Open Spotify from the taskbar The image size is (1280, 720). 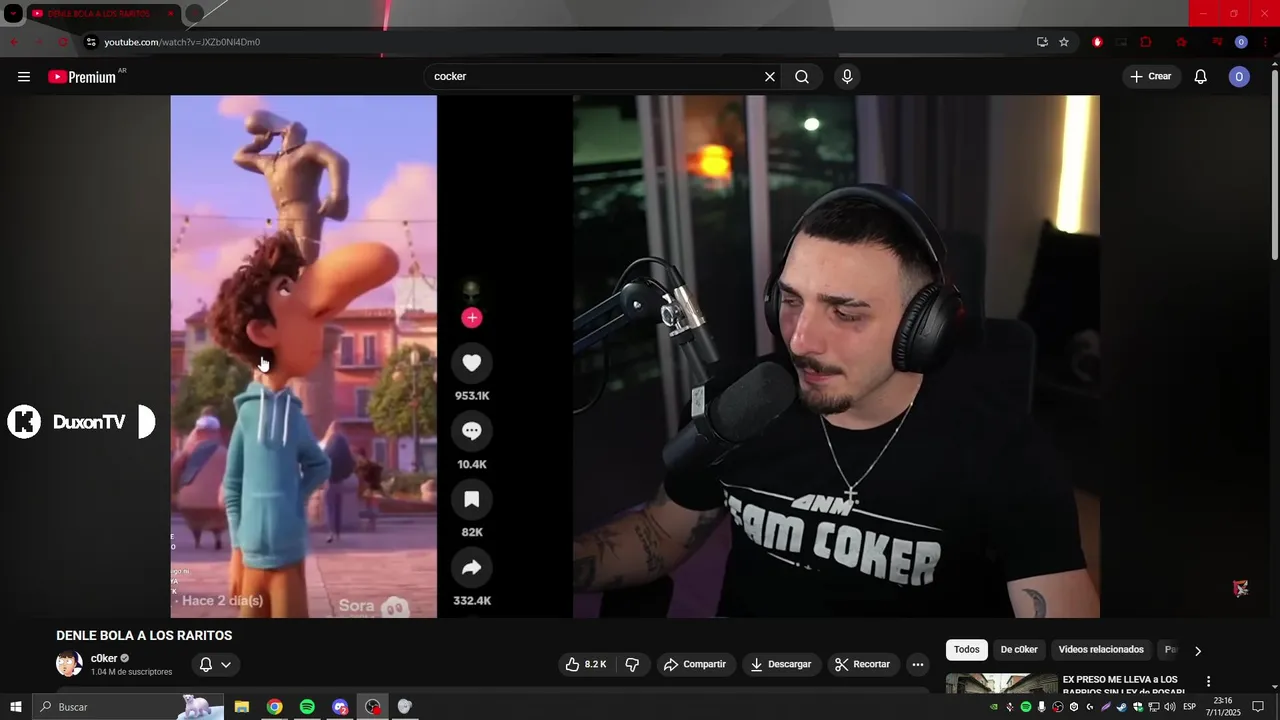pyautogui.click(x=307, y=707)
